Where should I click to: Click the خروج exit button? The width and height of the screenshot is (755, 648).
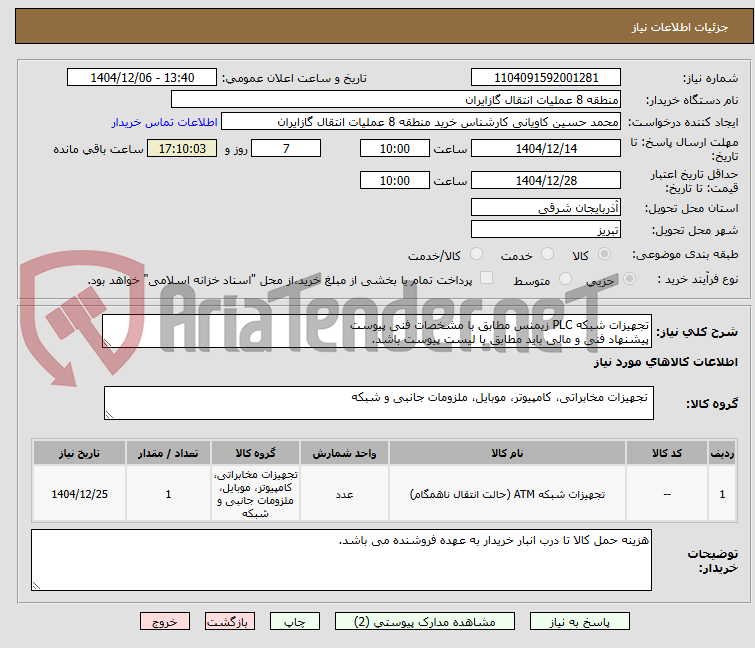[165, 622]
